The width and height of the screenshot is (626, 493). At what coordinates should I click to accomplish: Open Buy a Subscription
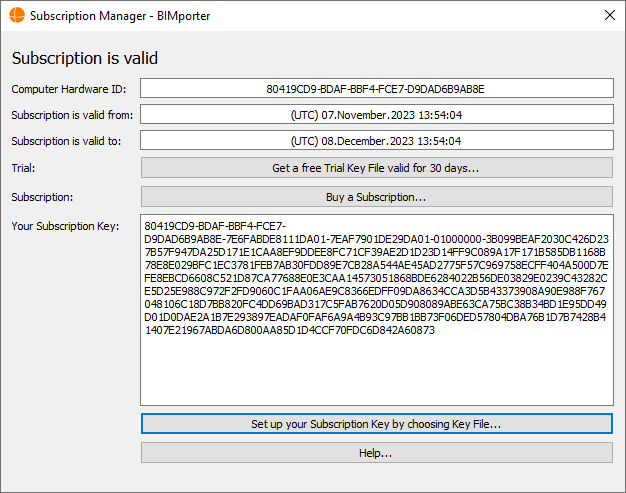pyautogui.click(x=376, y=197)
